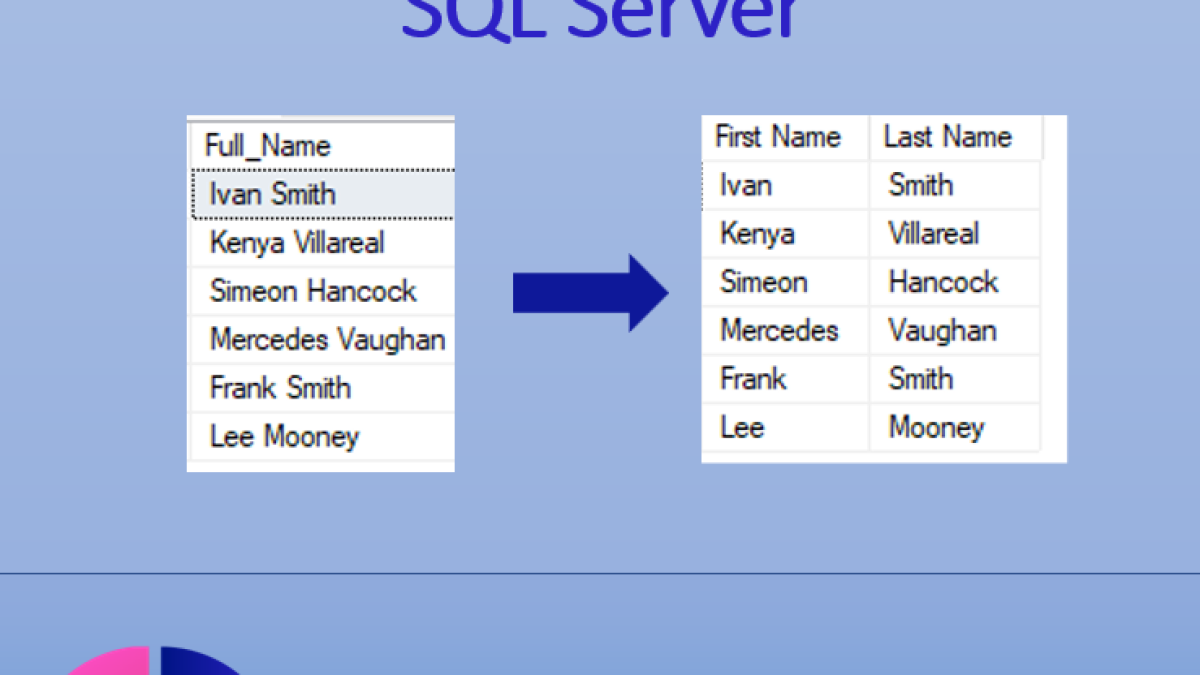
Task: Click the Simeon first name cell
Action: 764,282
